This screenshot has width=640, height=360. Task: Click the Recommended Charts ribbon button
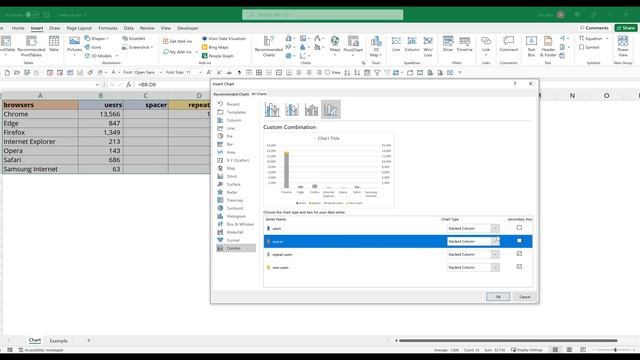pos(269,46)
